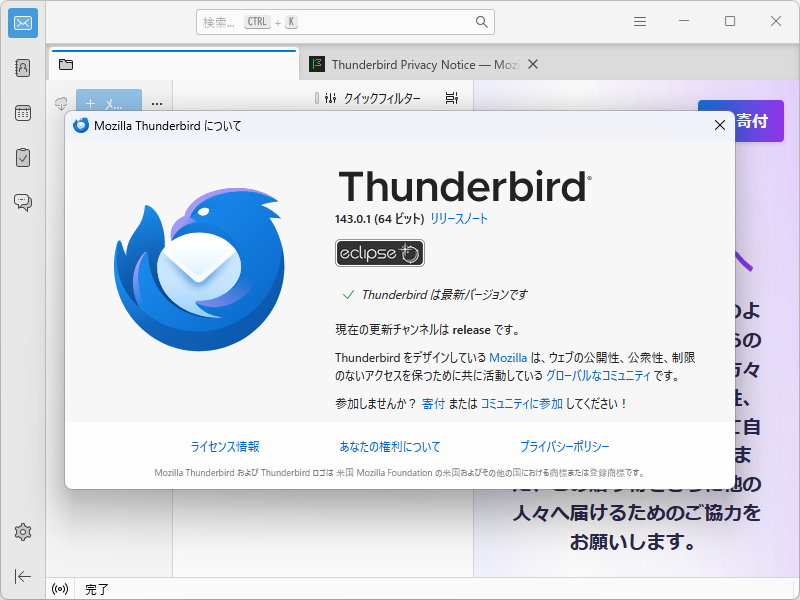Open the more options menu next to new message

(x=156, y=103)
